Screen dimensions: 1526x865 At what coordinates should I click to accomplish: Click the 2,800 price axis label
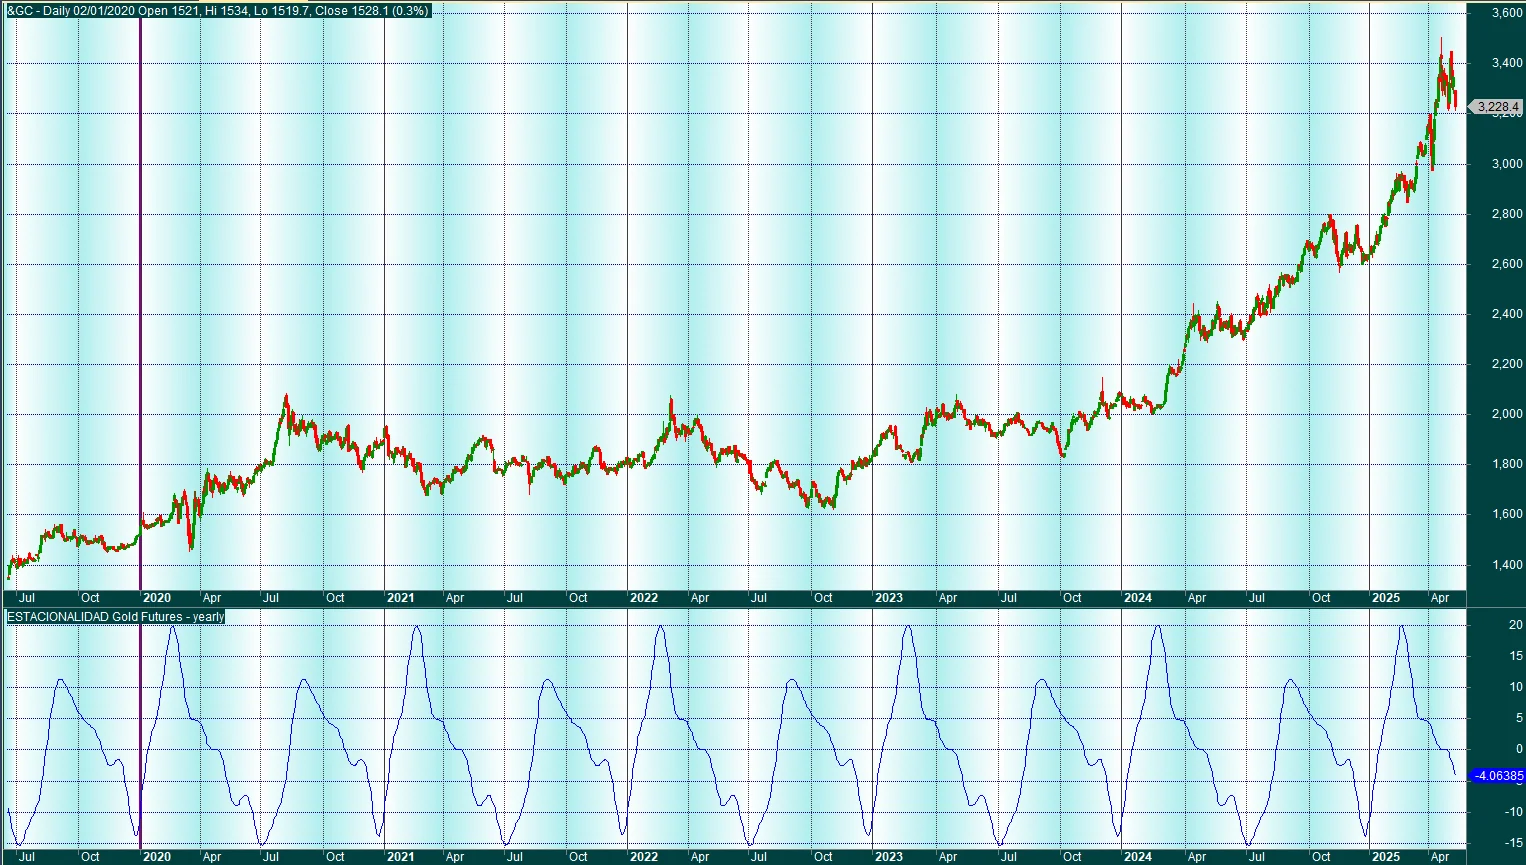pos(1507,214)
